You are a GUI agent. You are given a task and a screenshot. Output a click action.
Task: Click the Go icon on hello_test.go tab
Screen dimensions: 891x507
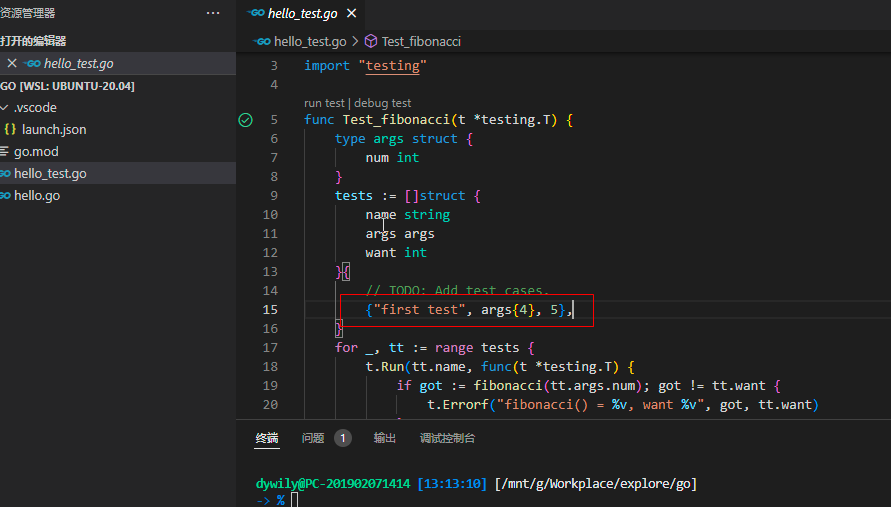click(256, 13)
